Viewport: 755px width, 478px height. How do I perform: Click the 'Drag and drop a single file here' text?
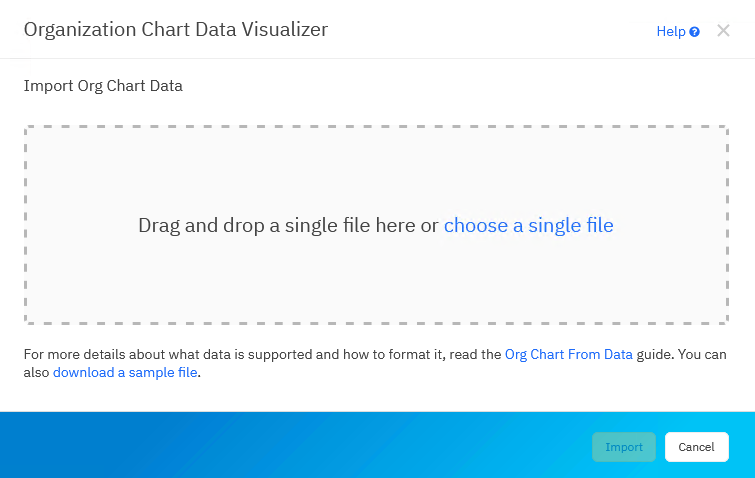coord(288,226)
